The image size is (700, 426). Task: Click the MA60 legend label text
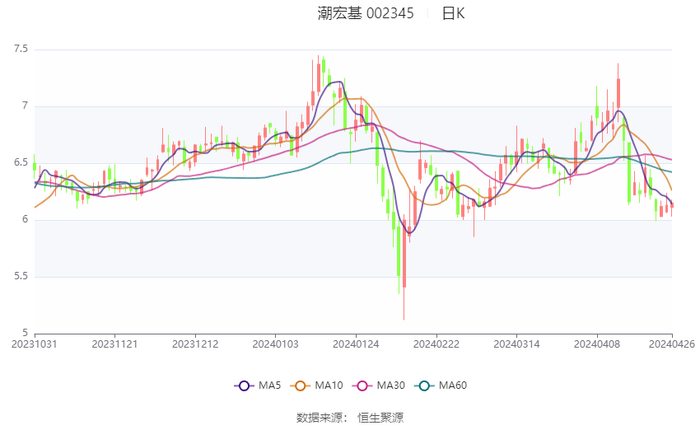(x=452, y=385)
